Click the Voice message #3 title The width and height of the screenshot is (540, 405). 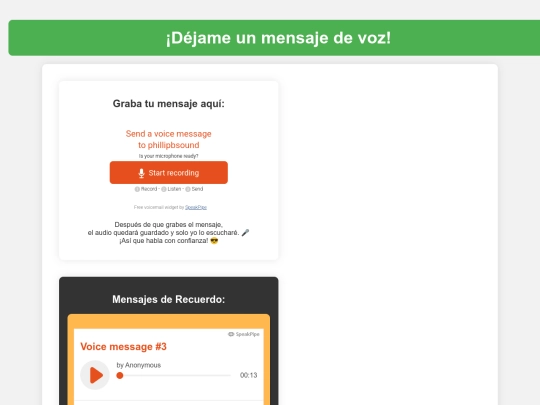click(123, 346)
